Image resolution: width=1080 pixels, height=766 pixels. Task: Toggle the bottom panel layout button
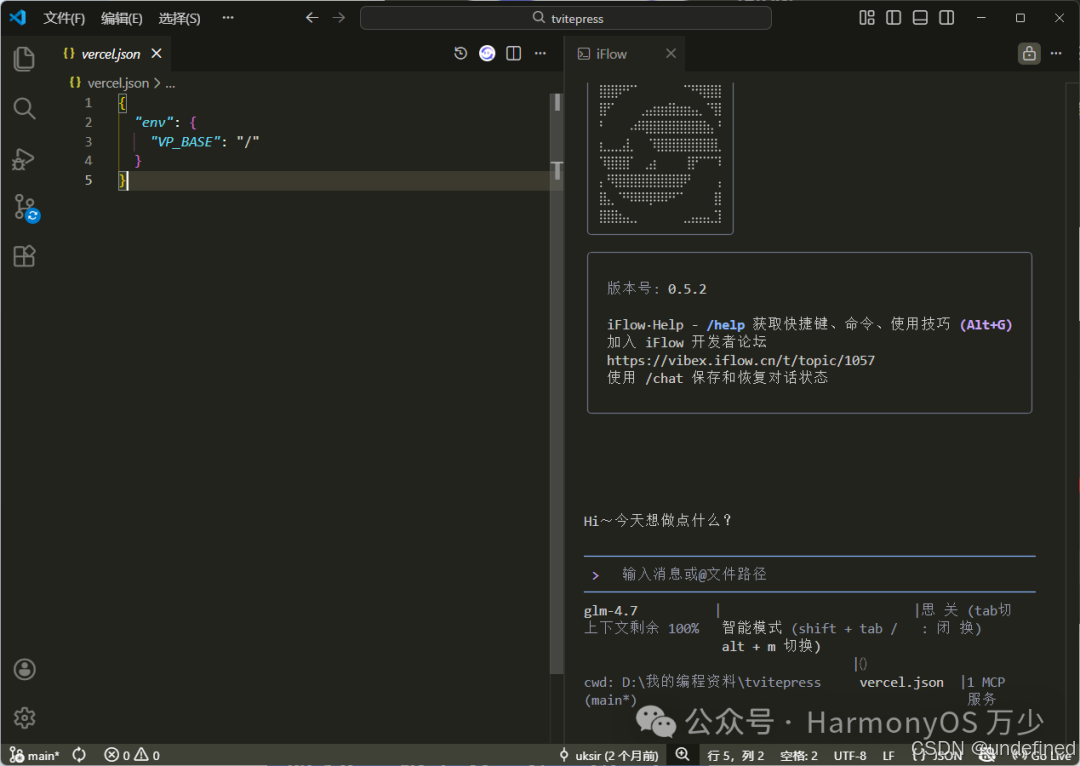tap(920, 18)
